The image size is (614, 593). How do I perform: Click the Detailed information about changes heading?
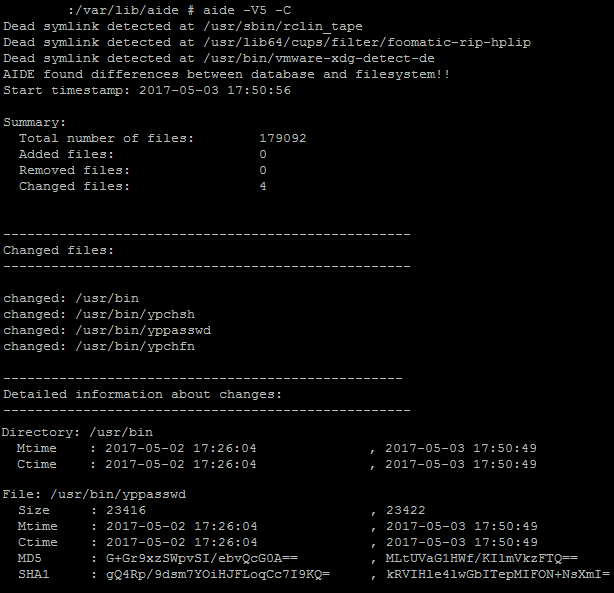[x=143, y=394]
